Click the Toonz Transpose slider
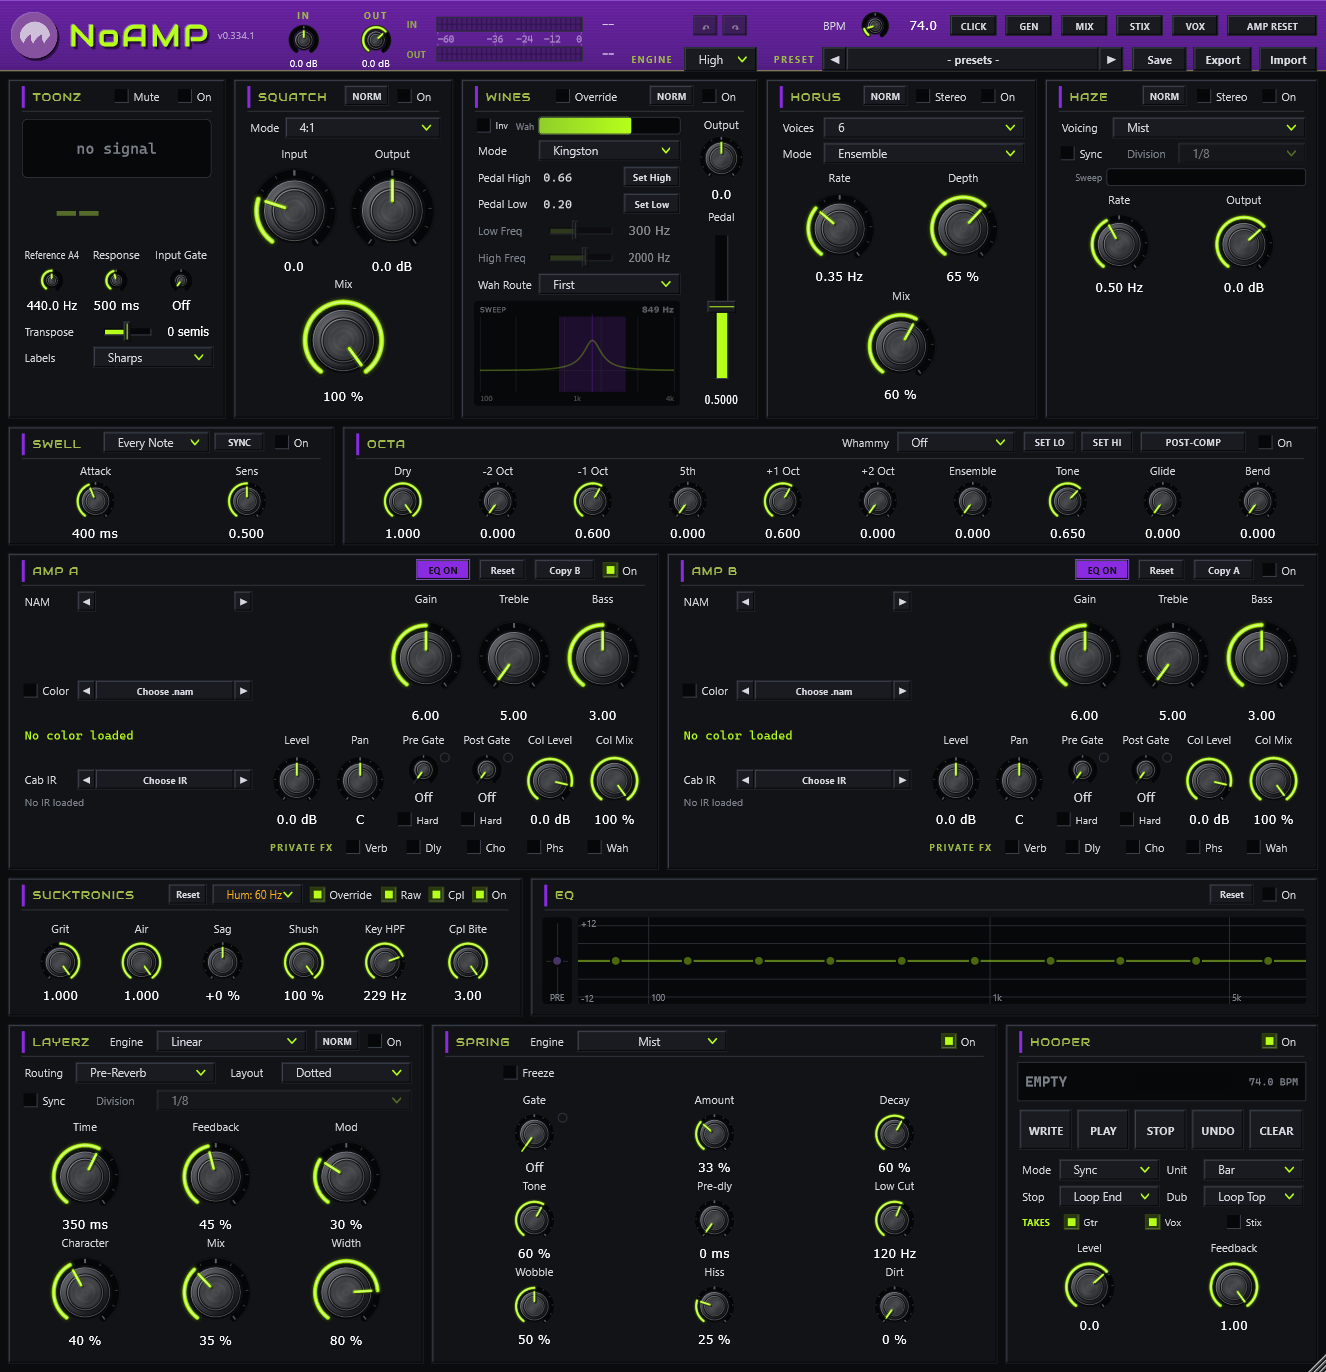1326x1372 pixels. point(127,332)
